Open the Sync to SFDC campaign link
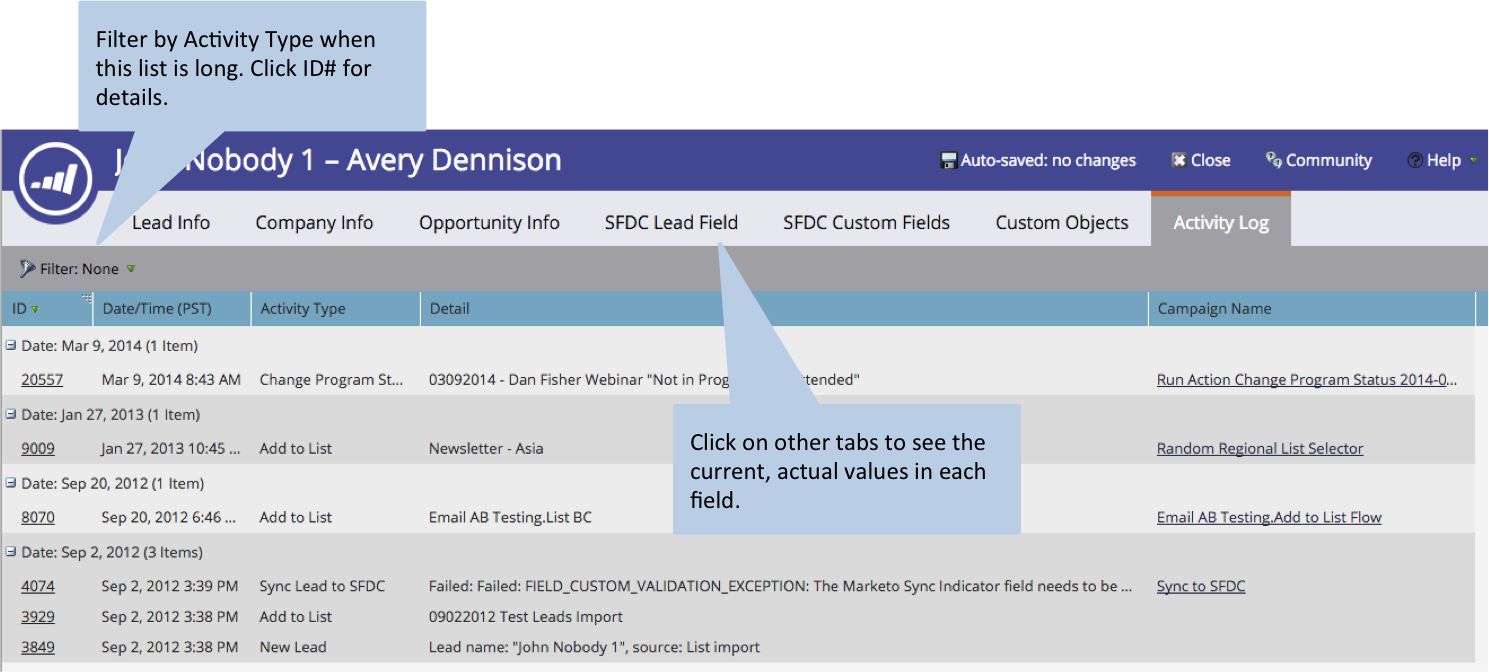Viewport: 1489px width, 672px height. [x=1200, y=587]
